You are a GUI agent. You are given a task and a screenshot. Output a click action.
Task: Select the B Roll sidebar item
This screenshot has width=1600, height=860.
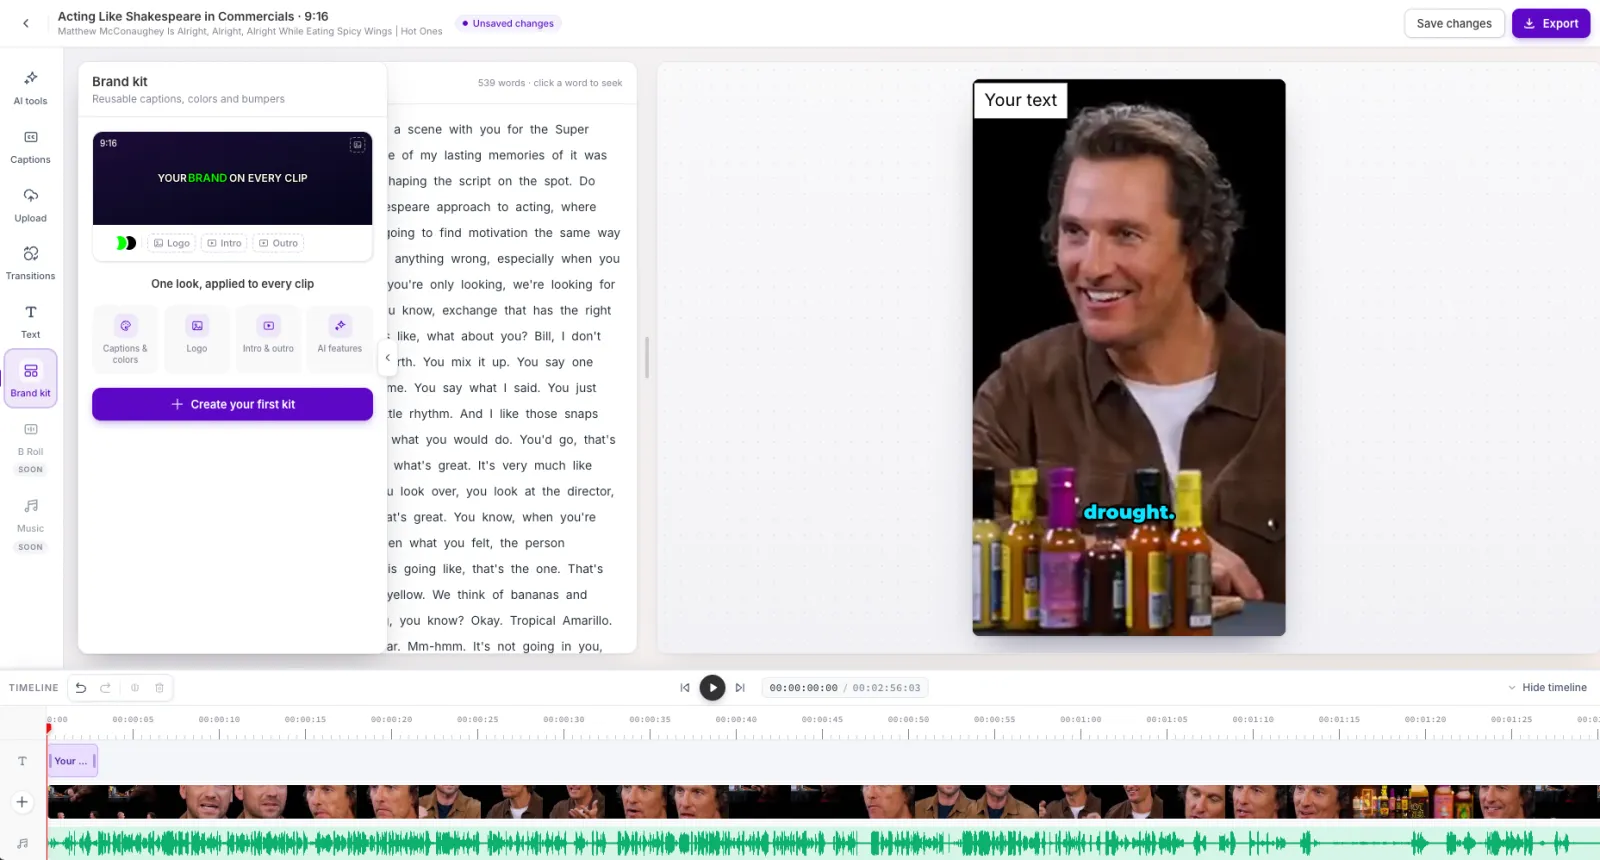[30, 445]
